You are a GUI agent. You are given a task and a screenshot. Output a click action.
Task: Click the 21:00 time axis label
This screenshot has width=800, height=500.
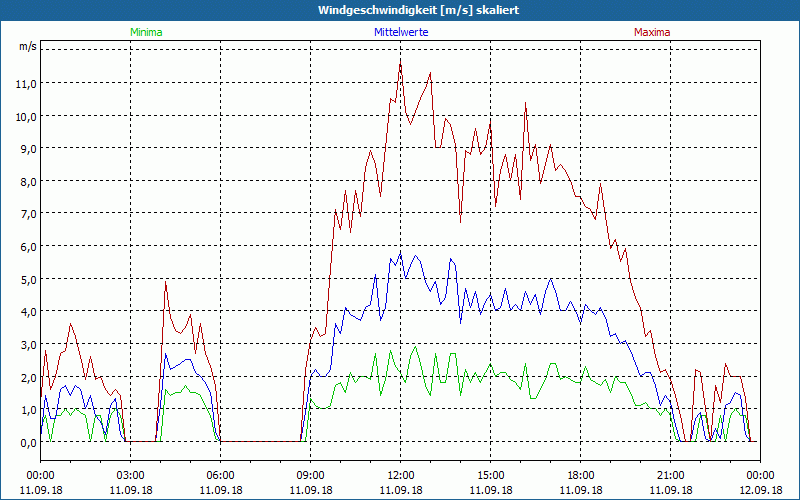pos(670,476)
